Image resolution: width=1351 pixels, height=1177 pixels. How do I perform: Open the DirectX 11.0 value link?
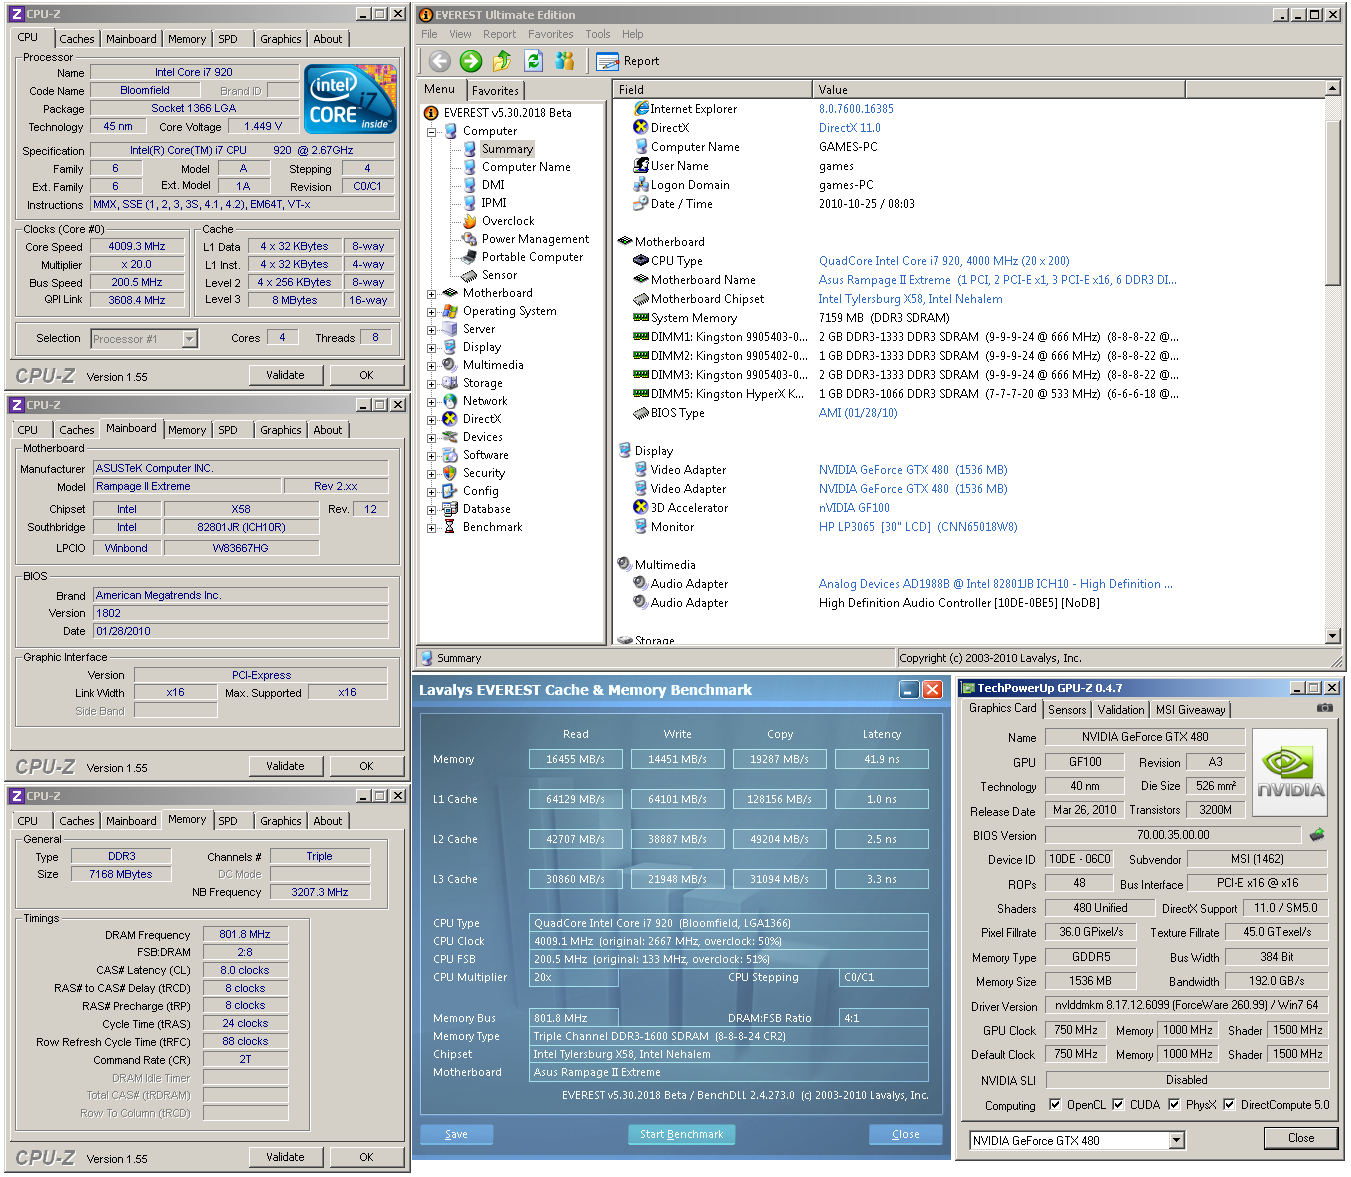click(850, 128)
